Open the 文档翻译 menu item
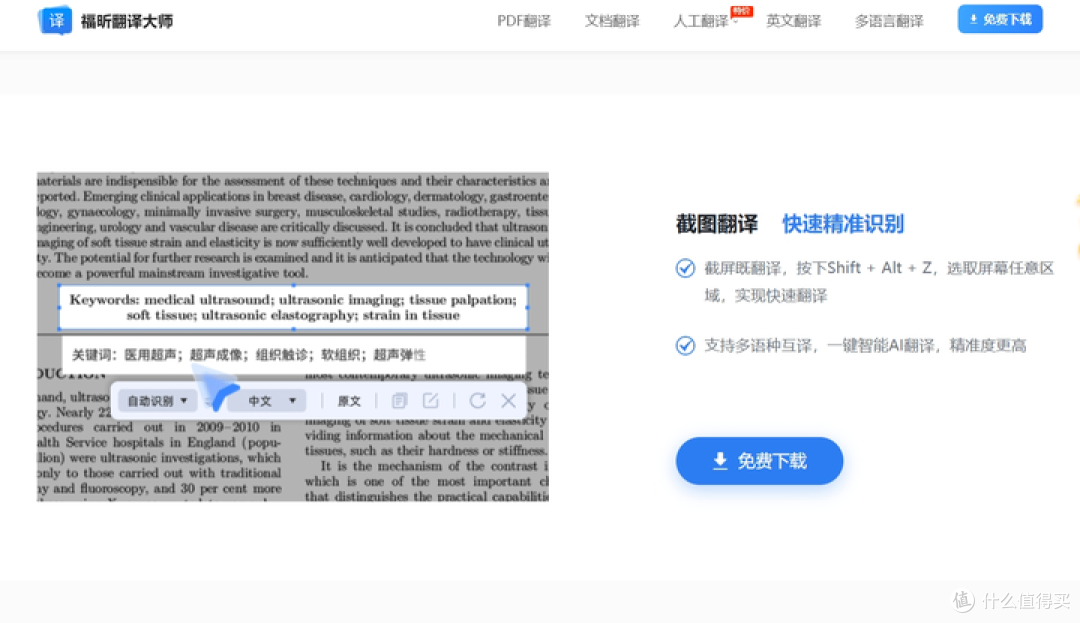Screen dimensions: 1080x623 [612, 21]
